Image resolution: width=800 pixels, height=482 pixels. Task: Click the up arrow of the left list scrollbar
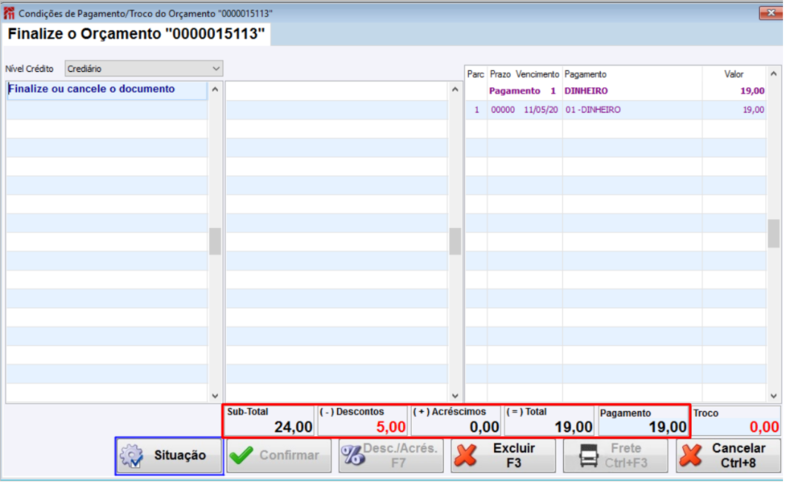pyautogui.click(x=215, y=89)
